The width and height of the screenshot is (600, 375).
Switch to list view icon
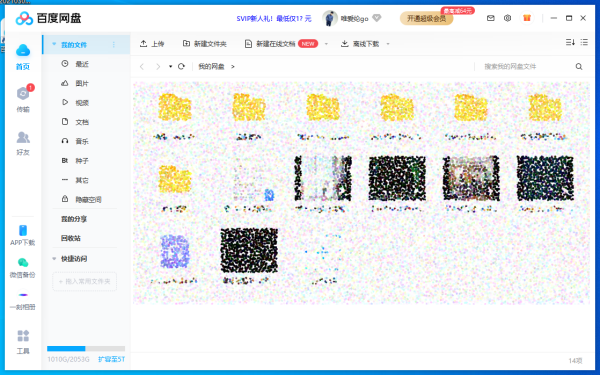(584, 42)
